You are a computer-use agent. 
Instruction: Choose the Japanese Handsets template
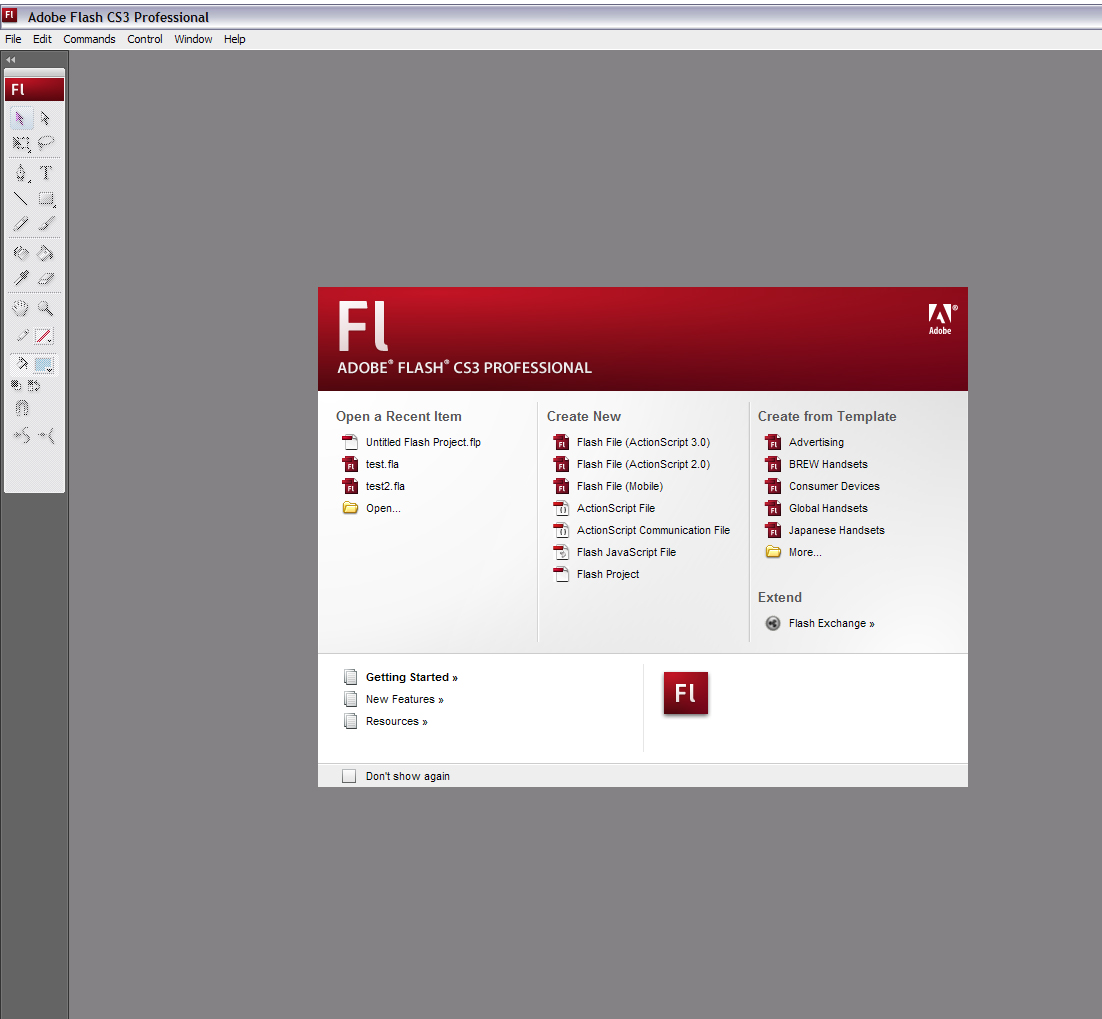pos(825,530)
